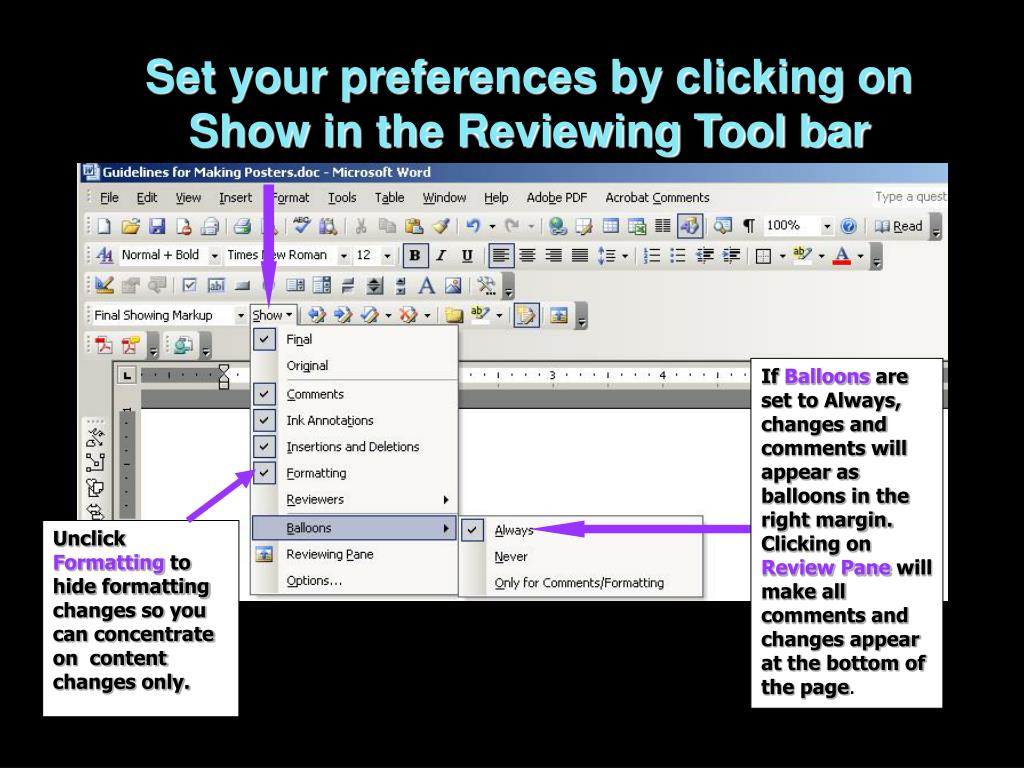This screenshot has height=768, width=1024.
Task: Open the Times New Roman font dropdown
Action: point(344,256)
